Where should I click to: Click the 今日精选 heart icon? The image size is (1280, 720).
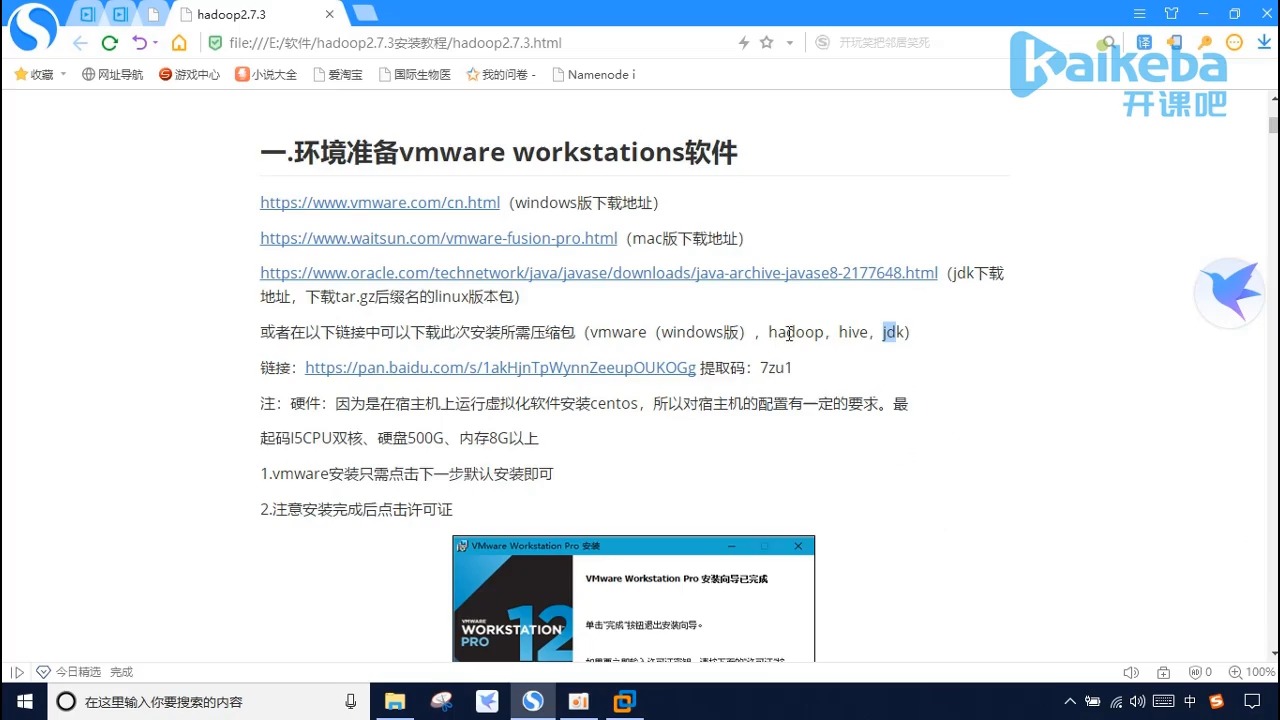[43, 673]
